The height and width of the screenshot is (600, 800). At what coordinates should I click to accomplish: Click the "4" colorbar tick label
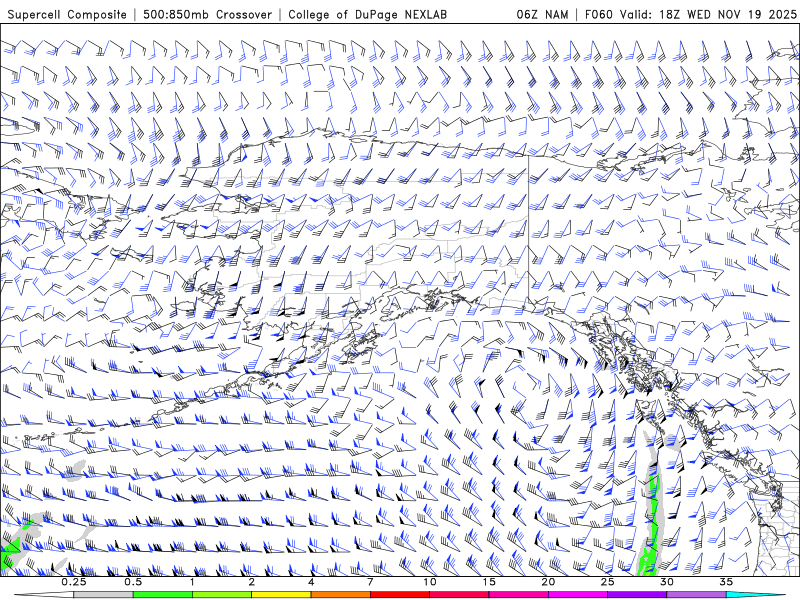click(x=311, y=582)
